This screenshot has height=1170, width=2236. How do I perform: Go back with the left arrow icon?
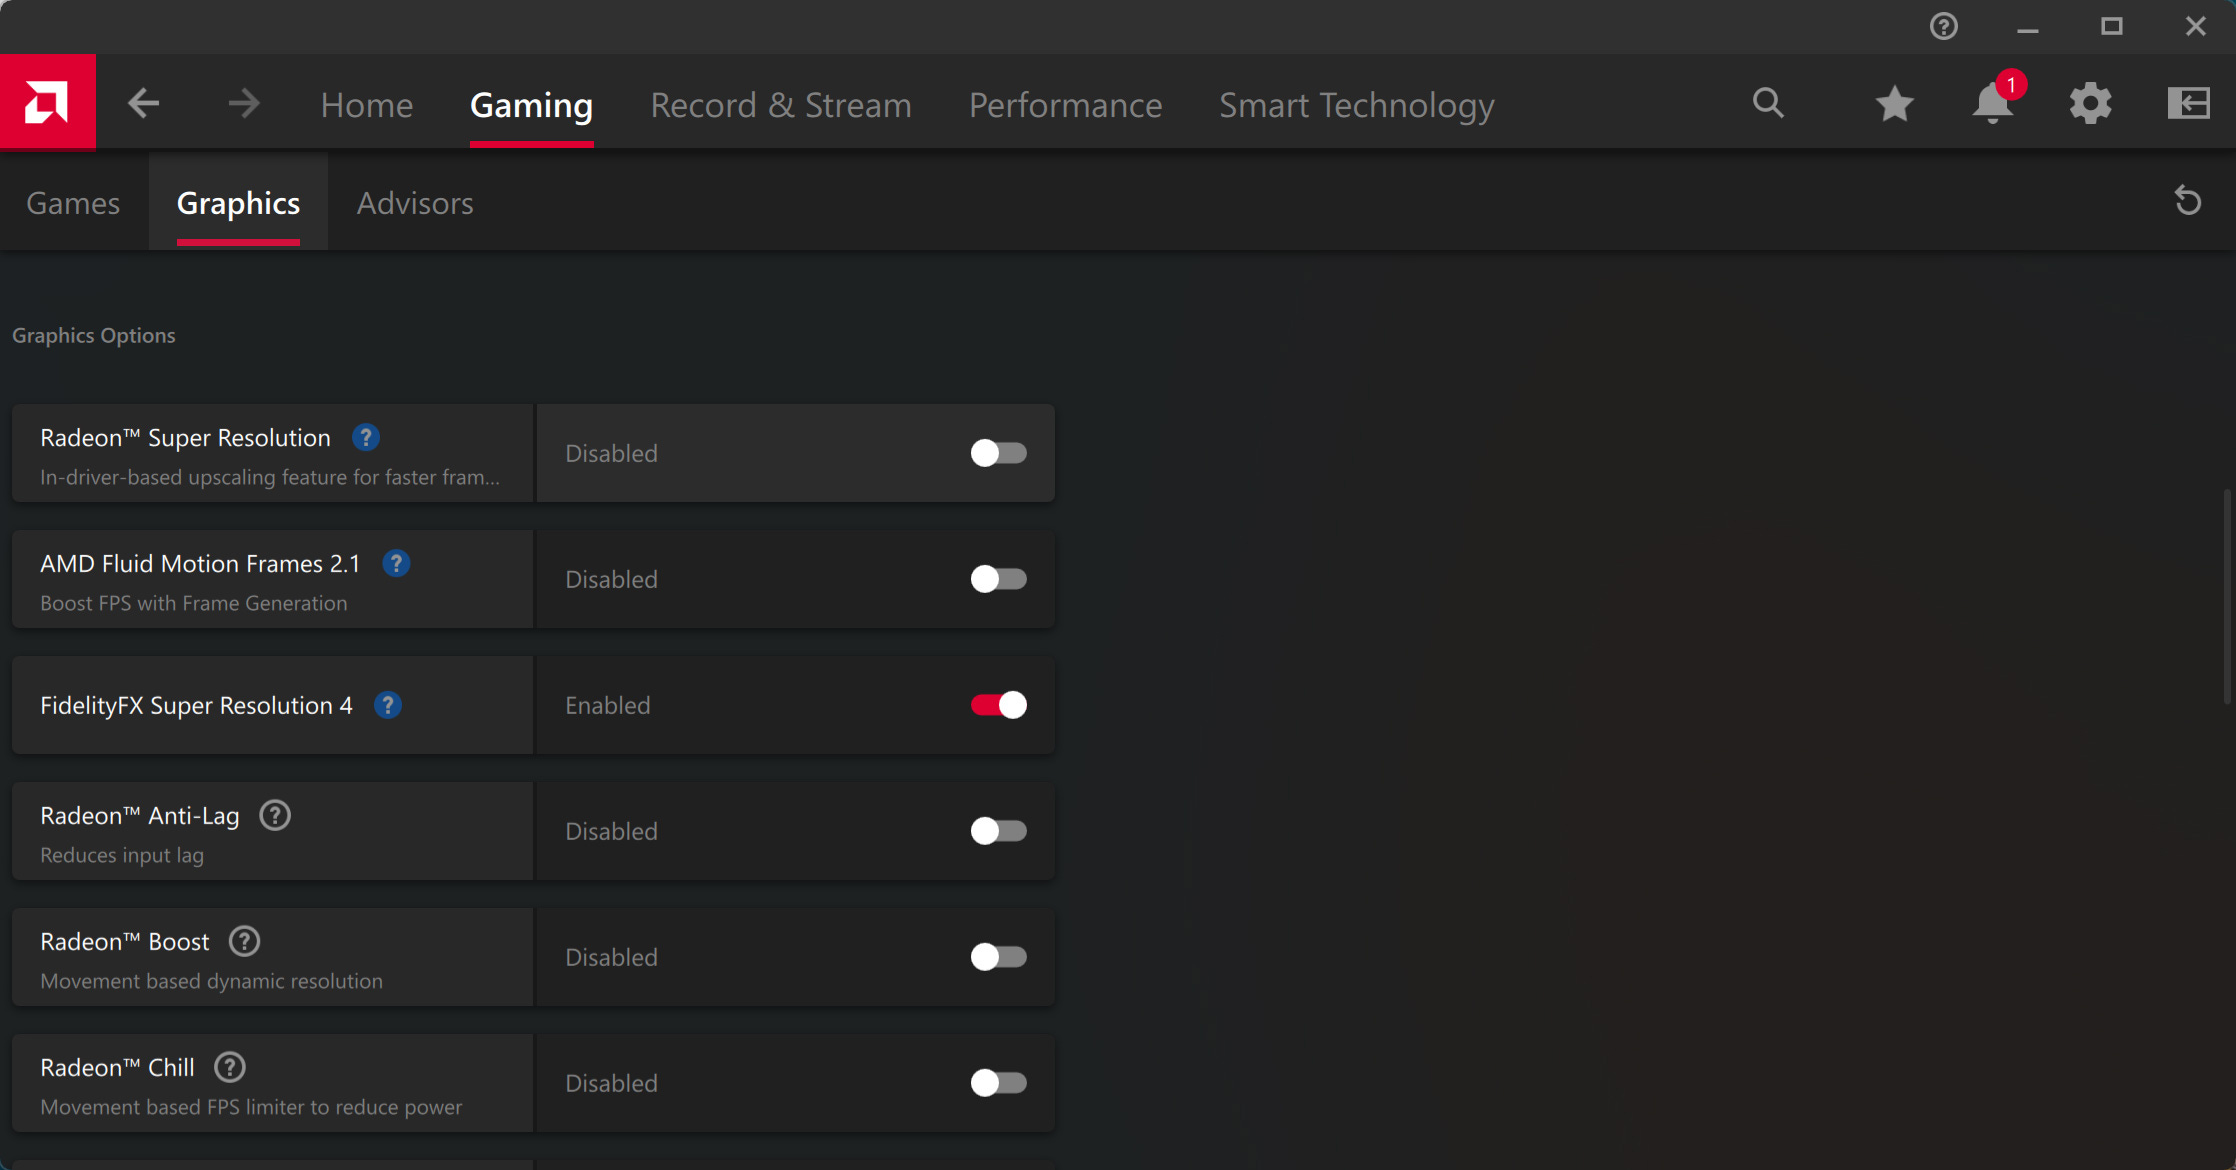144,103
